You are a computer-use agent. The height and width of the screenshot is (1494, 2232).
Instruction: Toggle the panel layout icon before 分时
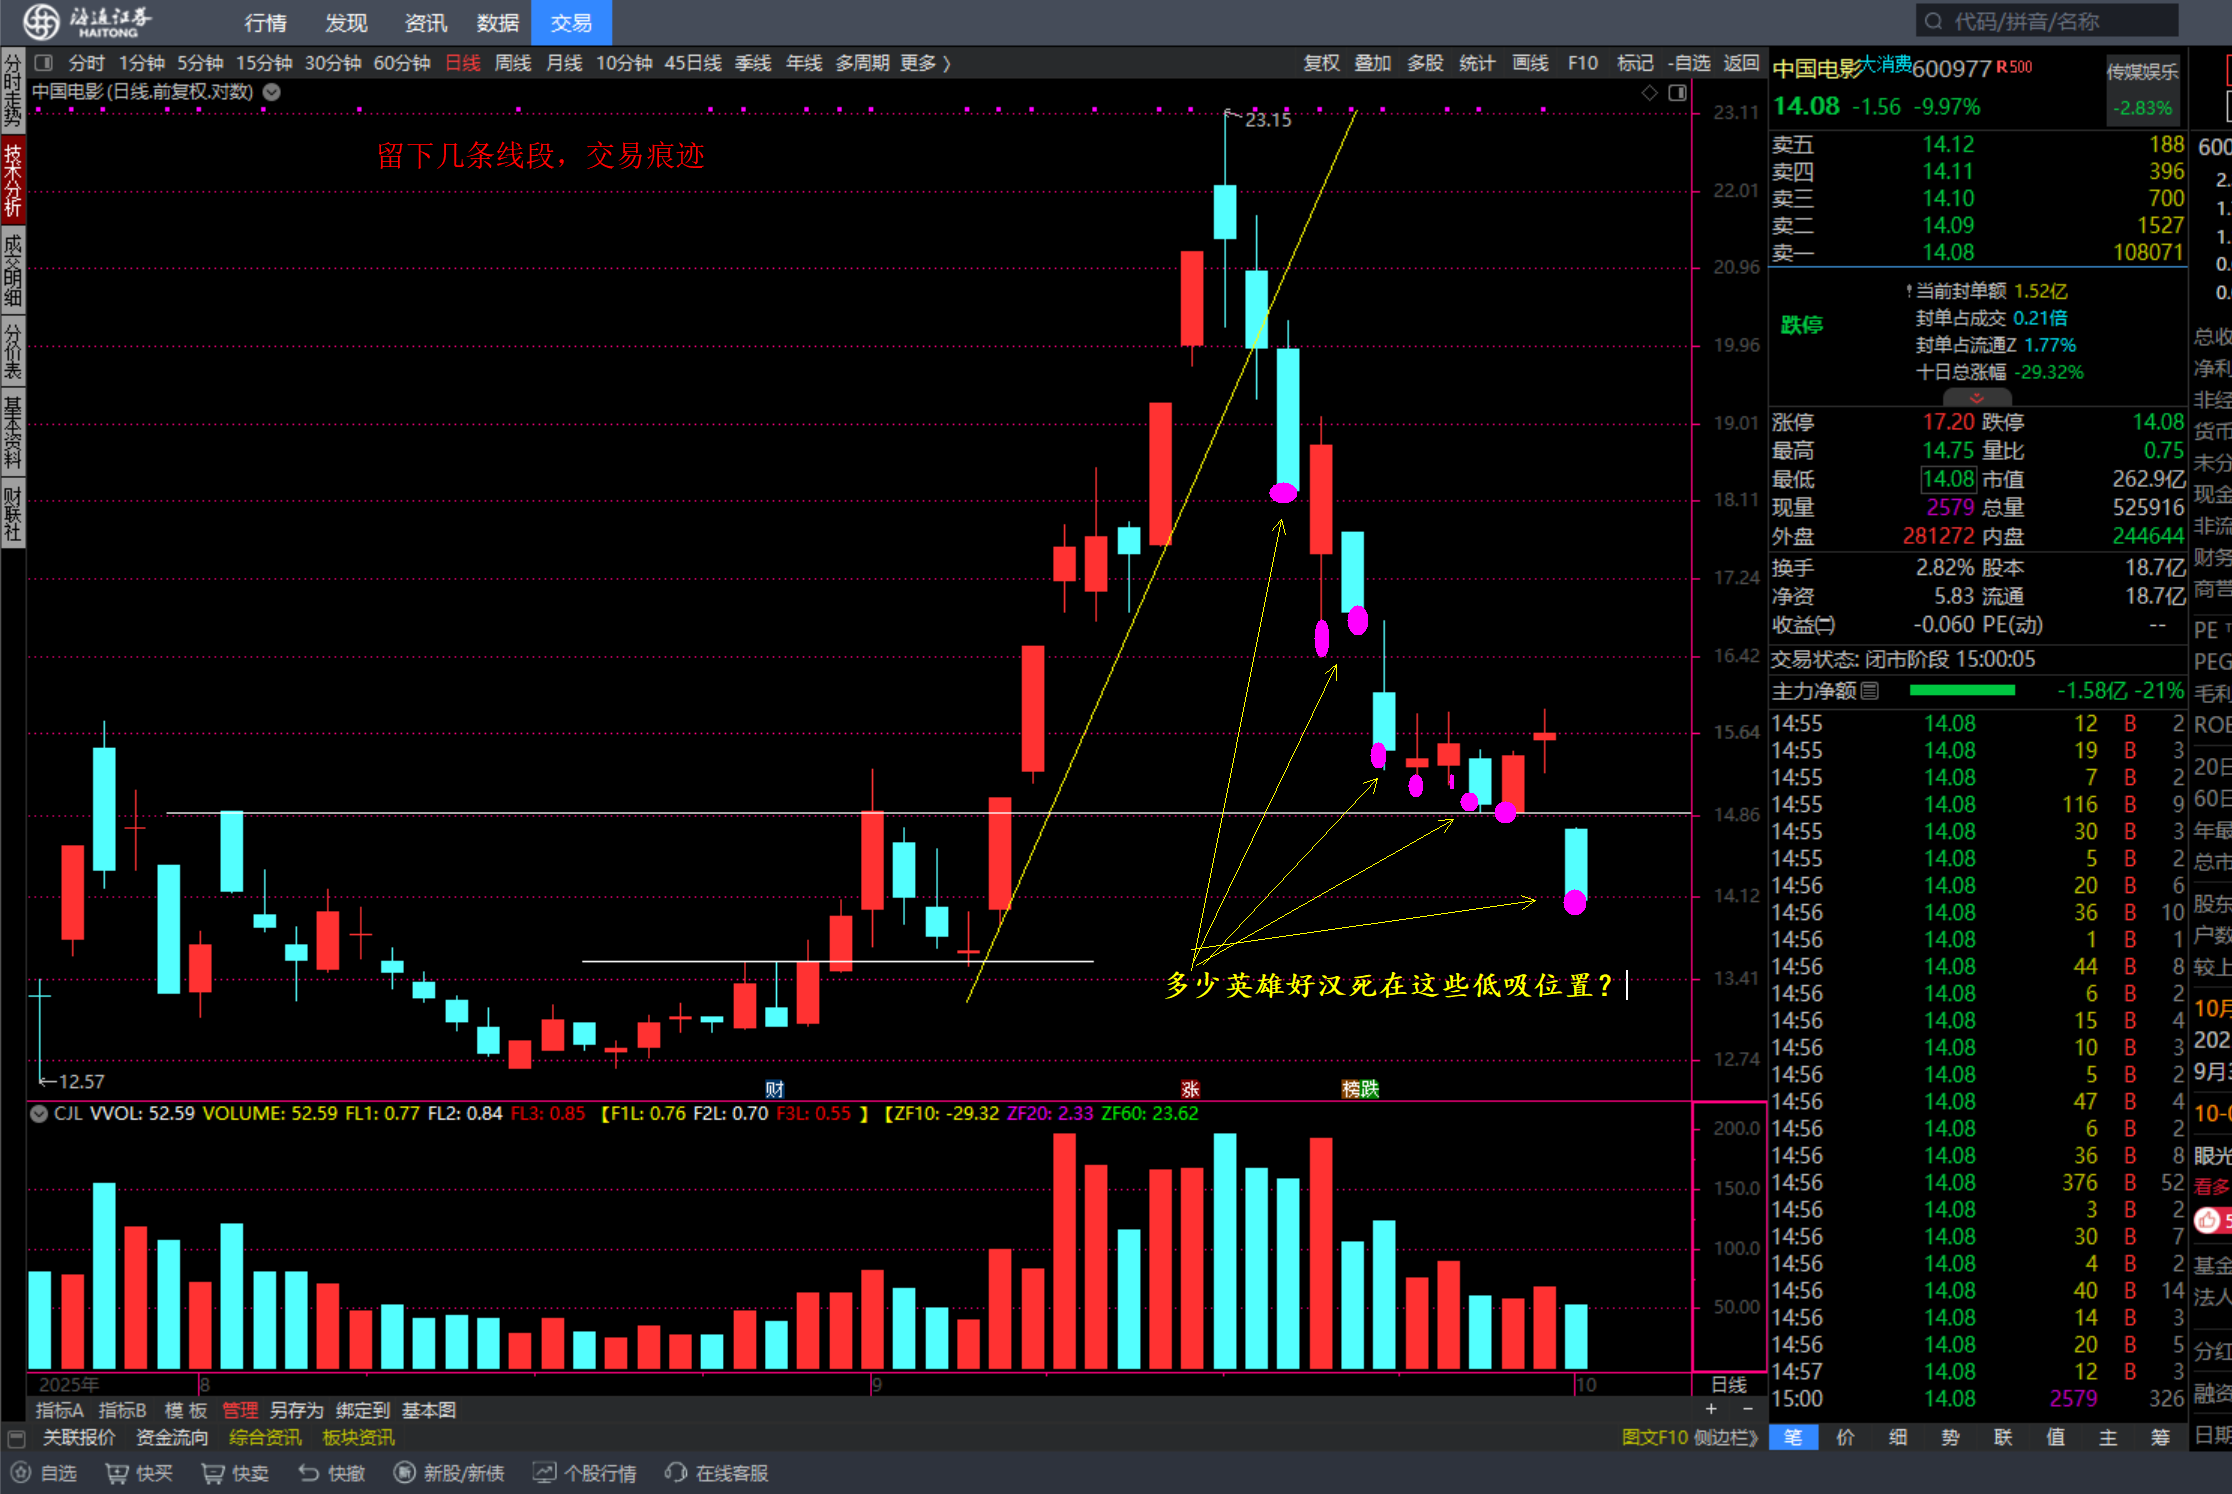(43, 63)
